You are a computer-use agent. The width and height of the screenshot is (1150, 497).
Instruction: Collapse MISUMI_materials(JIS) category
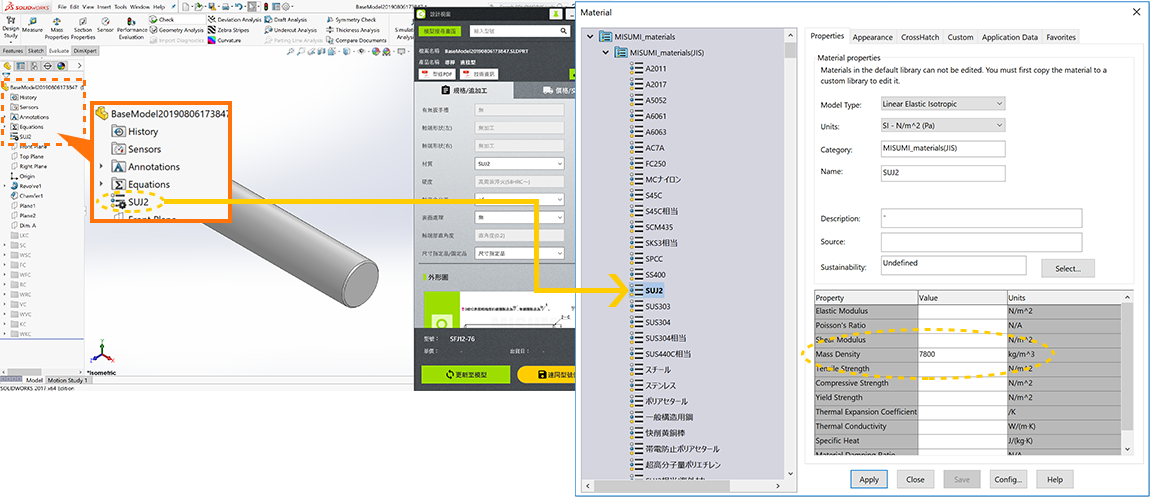coord(605,52)
